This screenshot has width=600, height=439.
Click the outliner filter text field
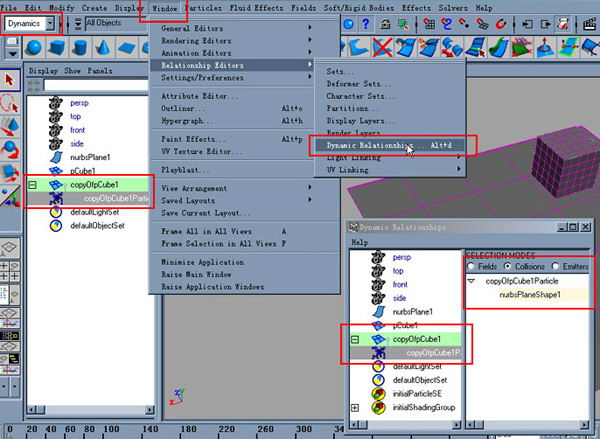click(96, 85)
